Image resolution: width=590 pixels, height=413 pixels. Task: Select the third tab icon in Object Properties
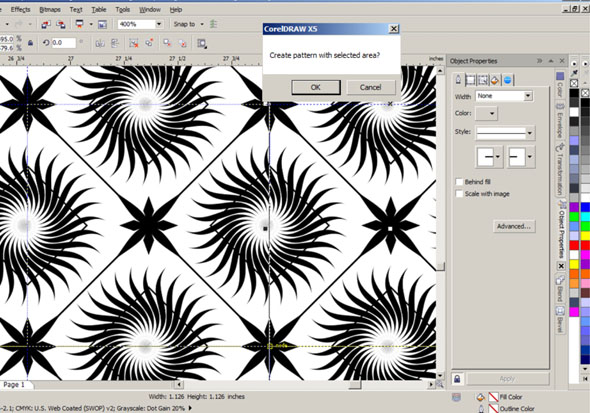pyautogui.click(x=482, y=80)
